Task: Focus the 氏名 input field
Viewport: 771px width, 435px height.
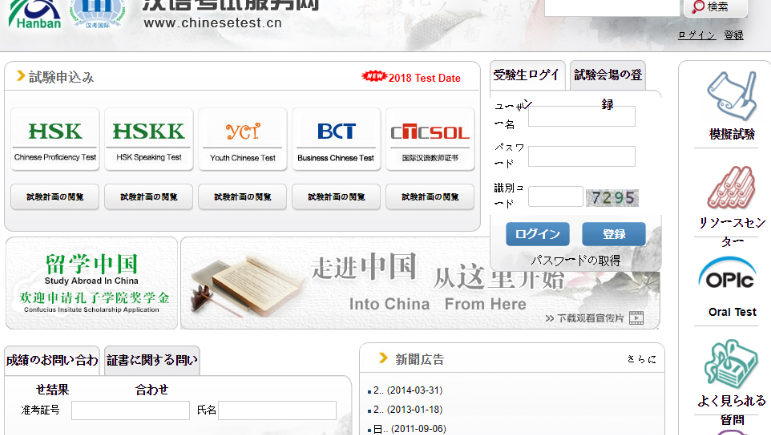Action: pyautogui.click(x=277, y=410)
